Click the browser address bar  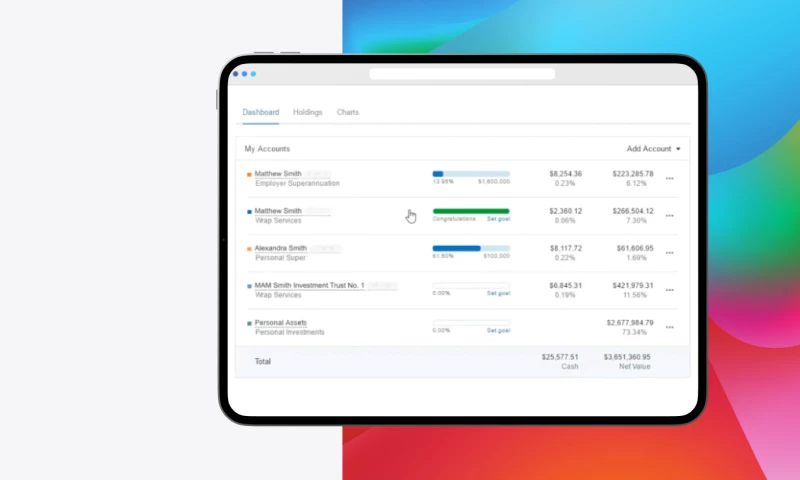(462, 74)
